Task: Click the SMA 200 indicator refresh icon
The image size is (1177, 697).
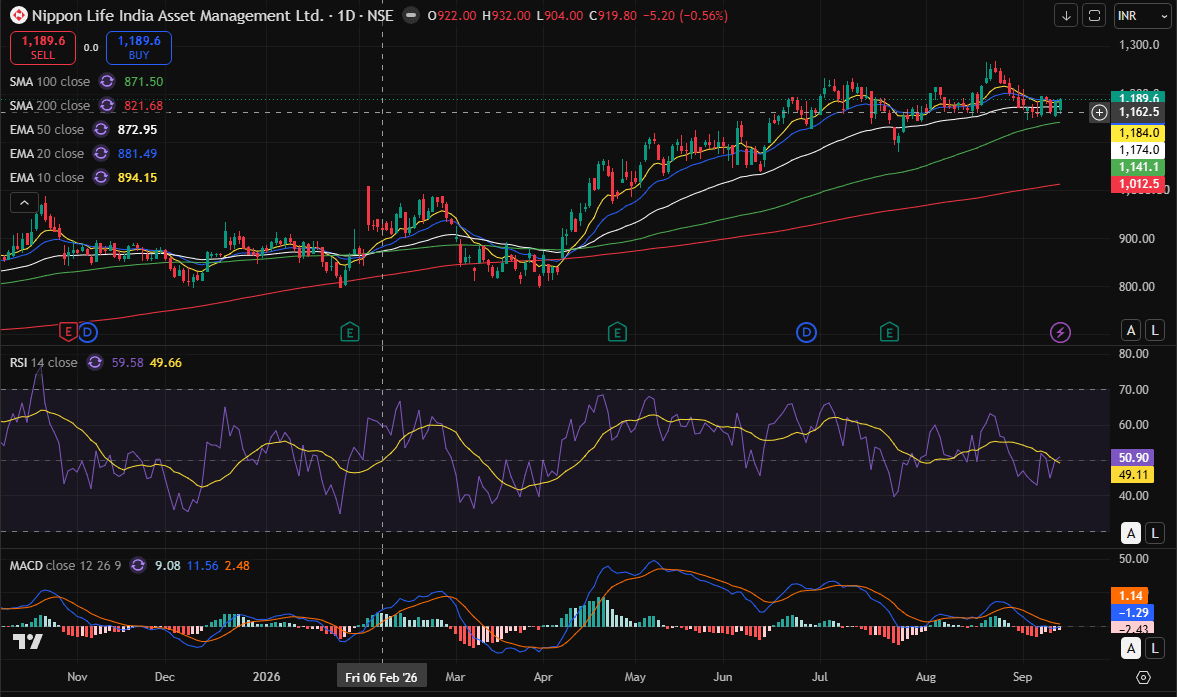Action: (107, 105)
